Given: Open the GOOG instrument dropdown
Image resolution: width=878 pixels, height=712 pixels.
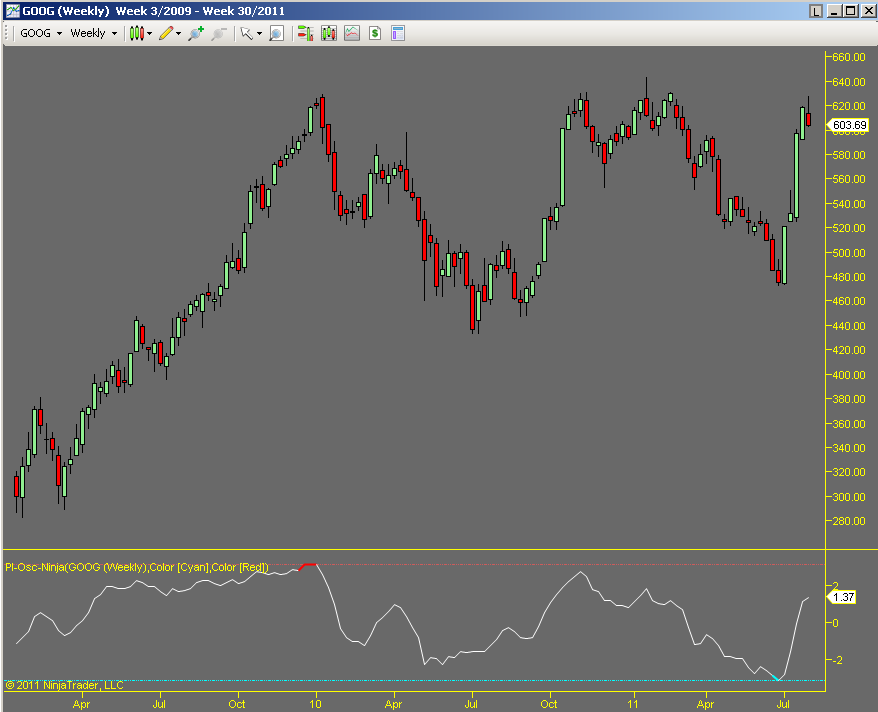Looking at the screenshot, I should click(40, 33).
